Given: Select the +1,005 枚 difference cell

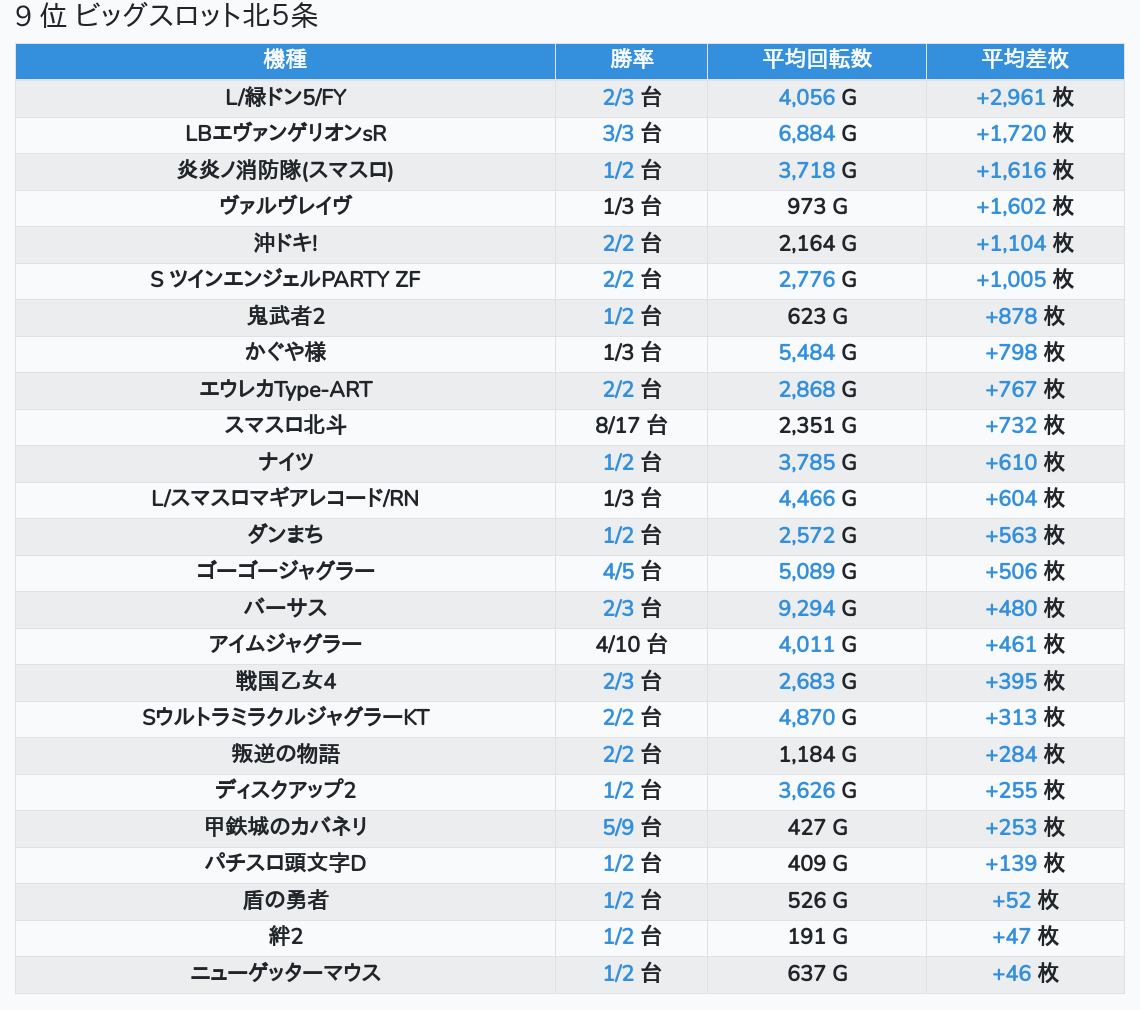Looking at the screenshot, I should [x=1024, y=279].
